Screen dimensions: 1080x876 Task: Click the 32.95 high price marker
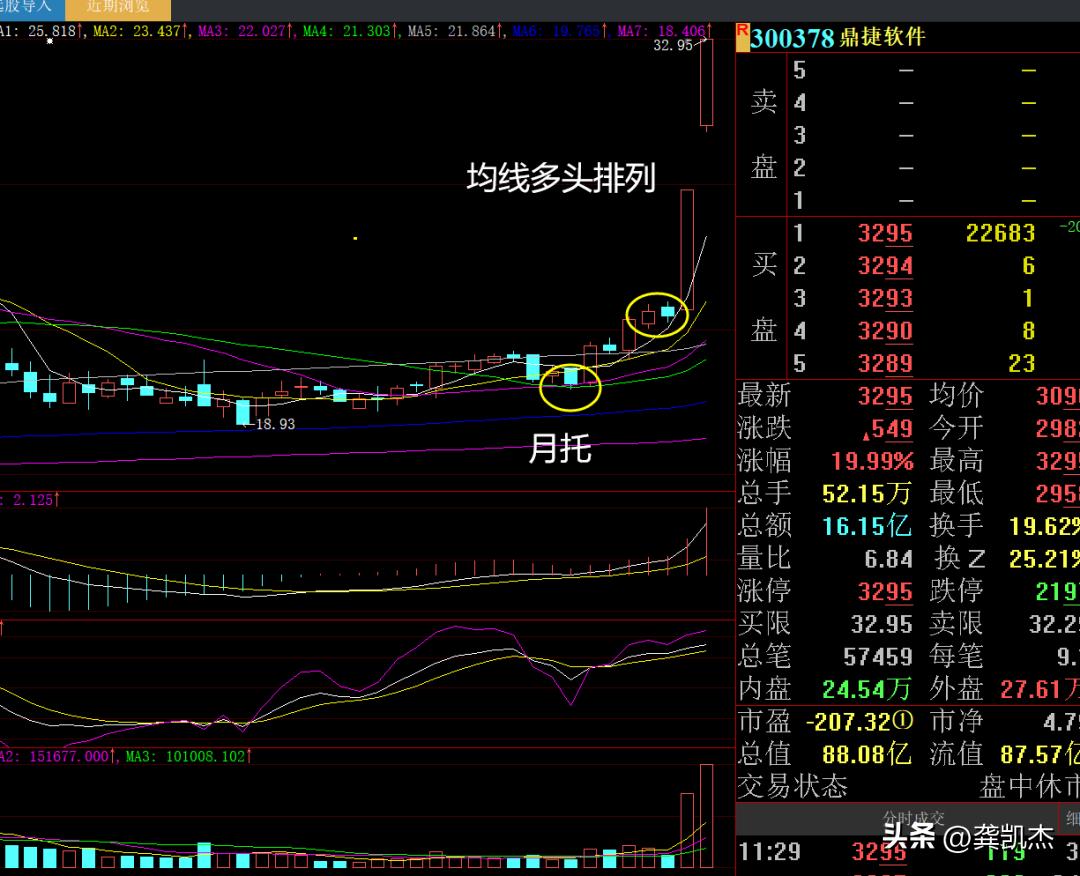pyautogui.click(x=673, y=45)
